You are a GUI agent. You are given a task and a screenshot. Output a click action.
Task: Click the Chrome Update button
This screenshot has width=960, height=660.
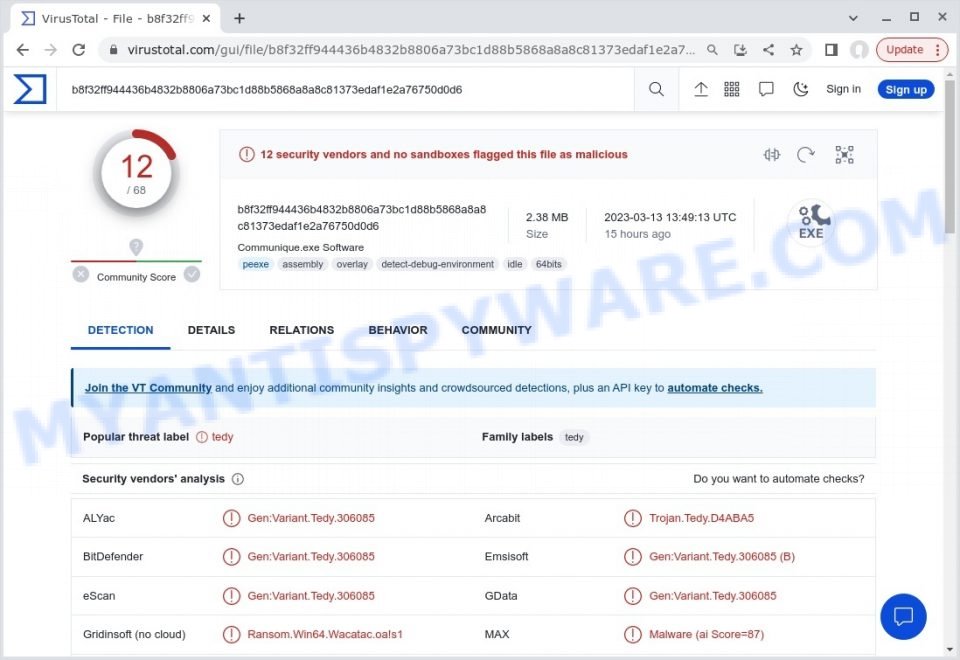[x=911, y=50]
